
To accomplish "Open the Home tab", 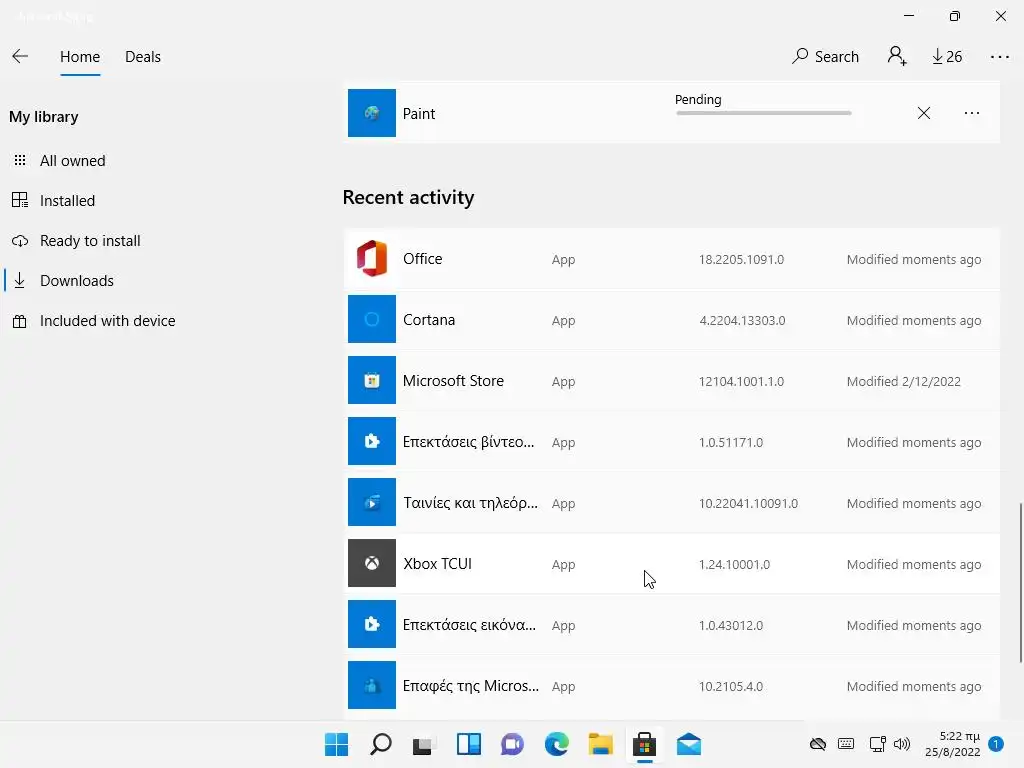I will point(80,57).
